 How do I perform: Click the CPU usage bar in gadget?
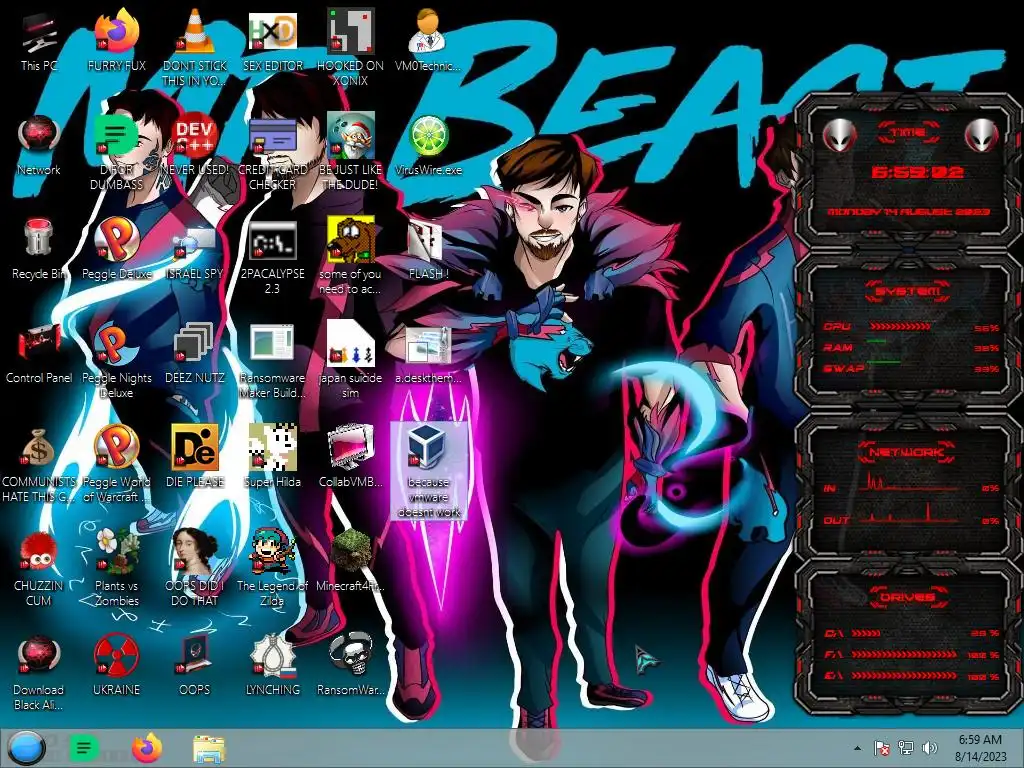[900, 327]
